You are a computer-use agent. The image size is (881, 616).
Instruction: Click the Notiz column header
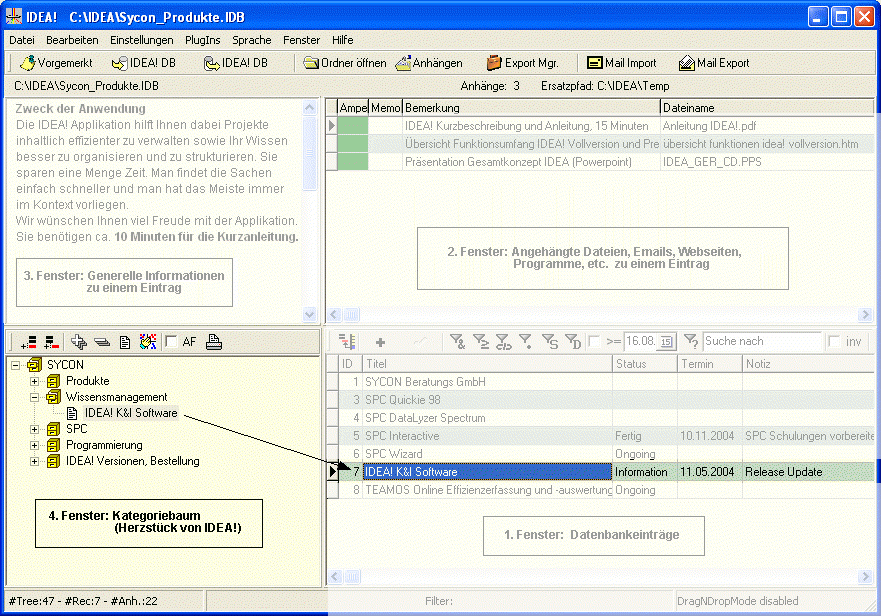click(809, 364)
